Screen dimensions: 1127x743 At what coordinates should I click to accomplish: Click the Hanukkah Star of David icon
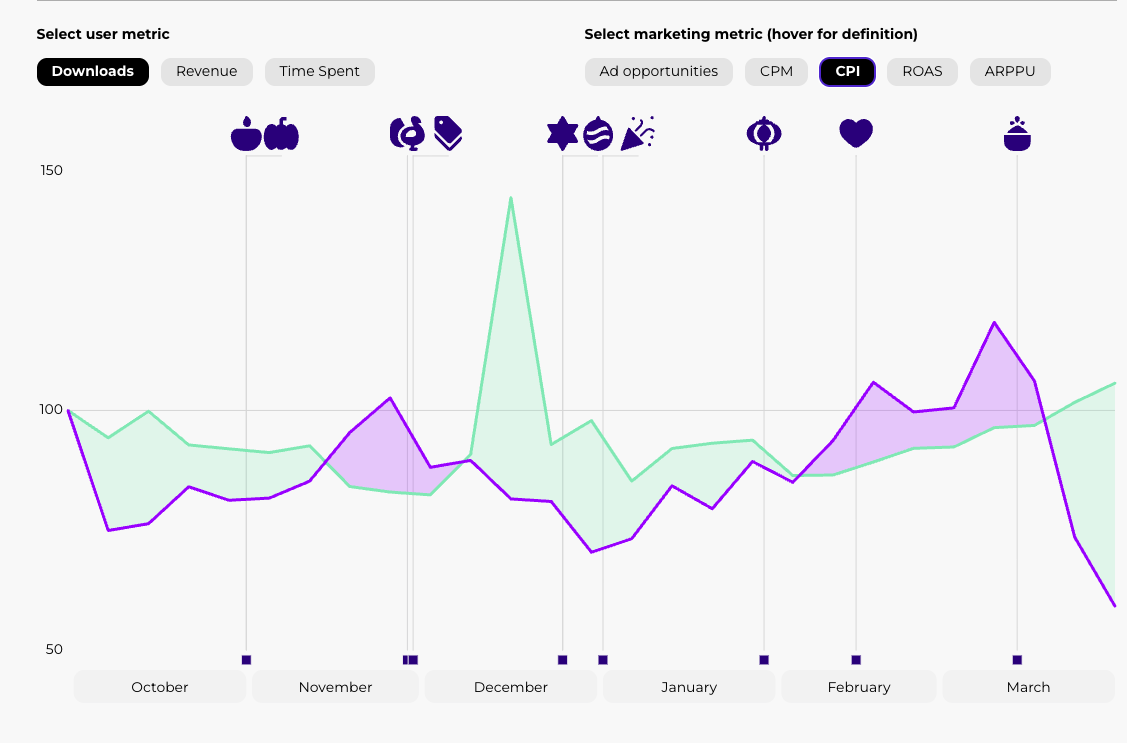pos(562,134)
